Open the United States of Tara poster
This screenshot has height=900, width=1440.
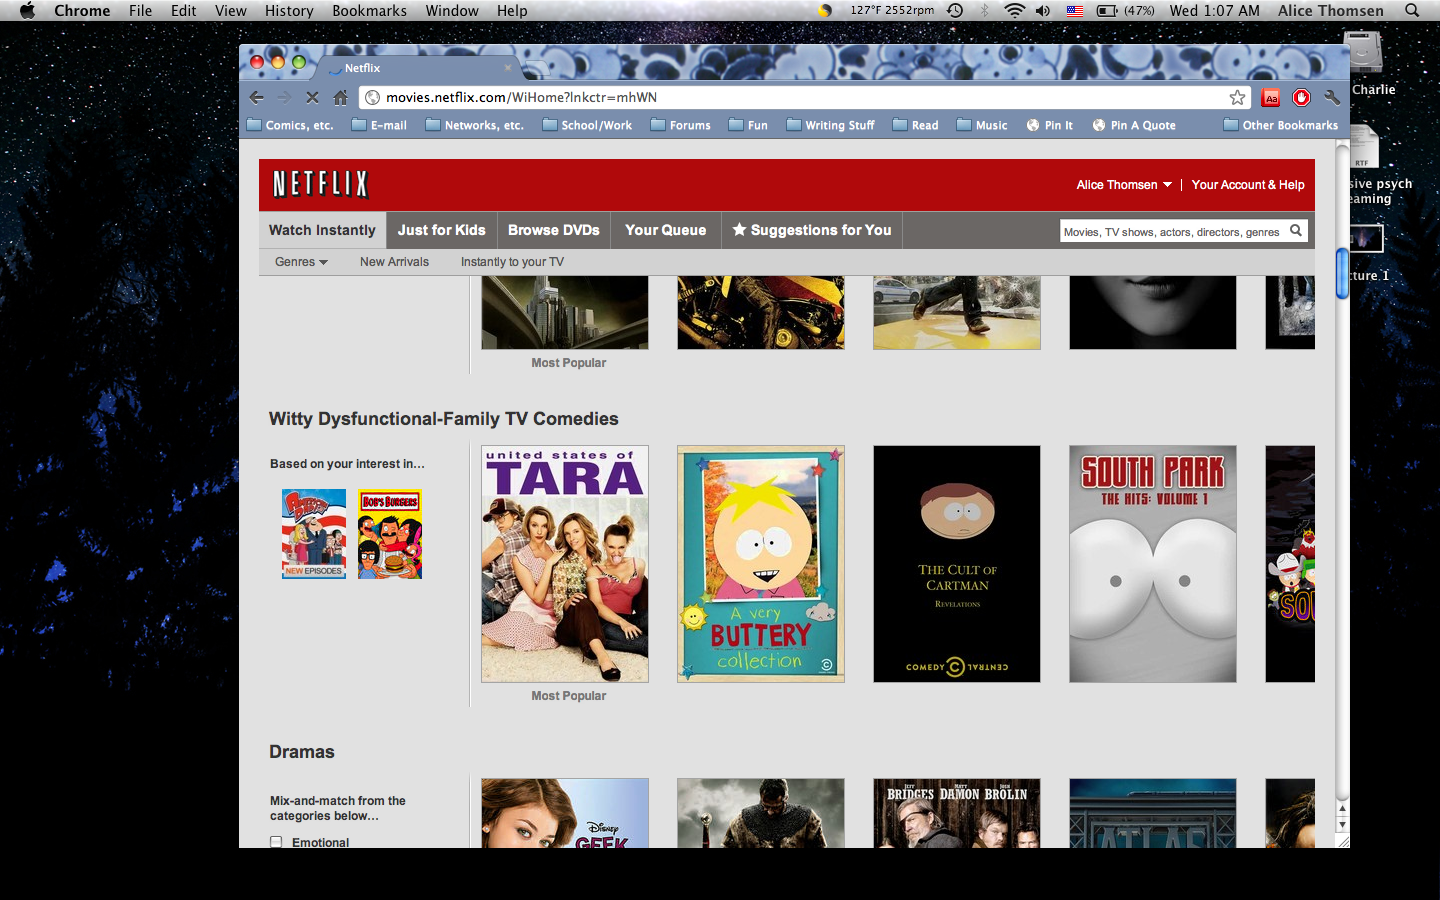point(565,564)
